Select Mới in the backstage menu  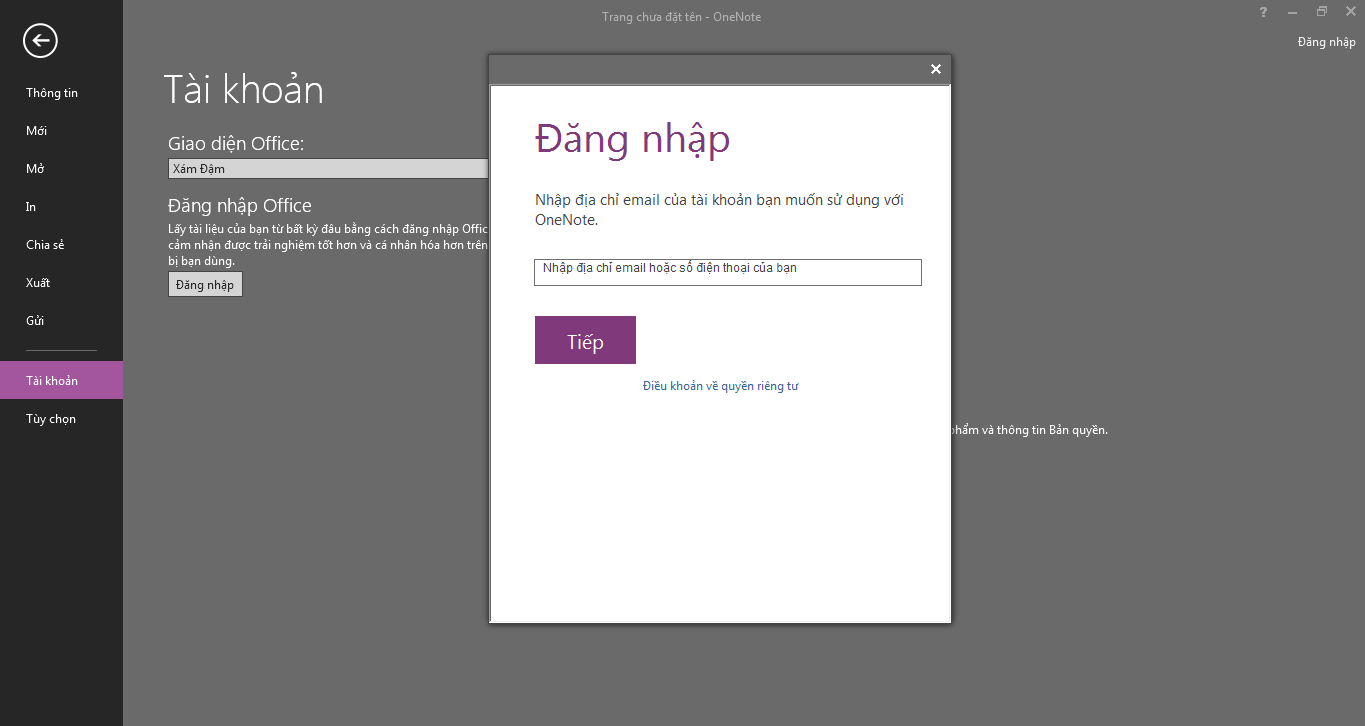37,131
